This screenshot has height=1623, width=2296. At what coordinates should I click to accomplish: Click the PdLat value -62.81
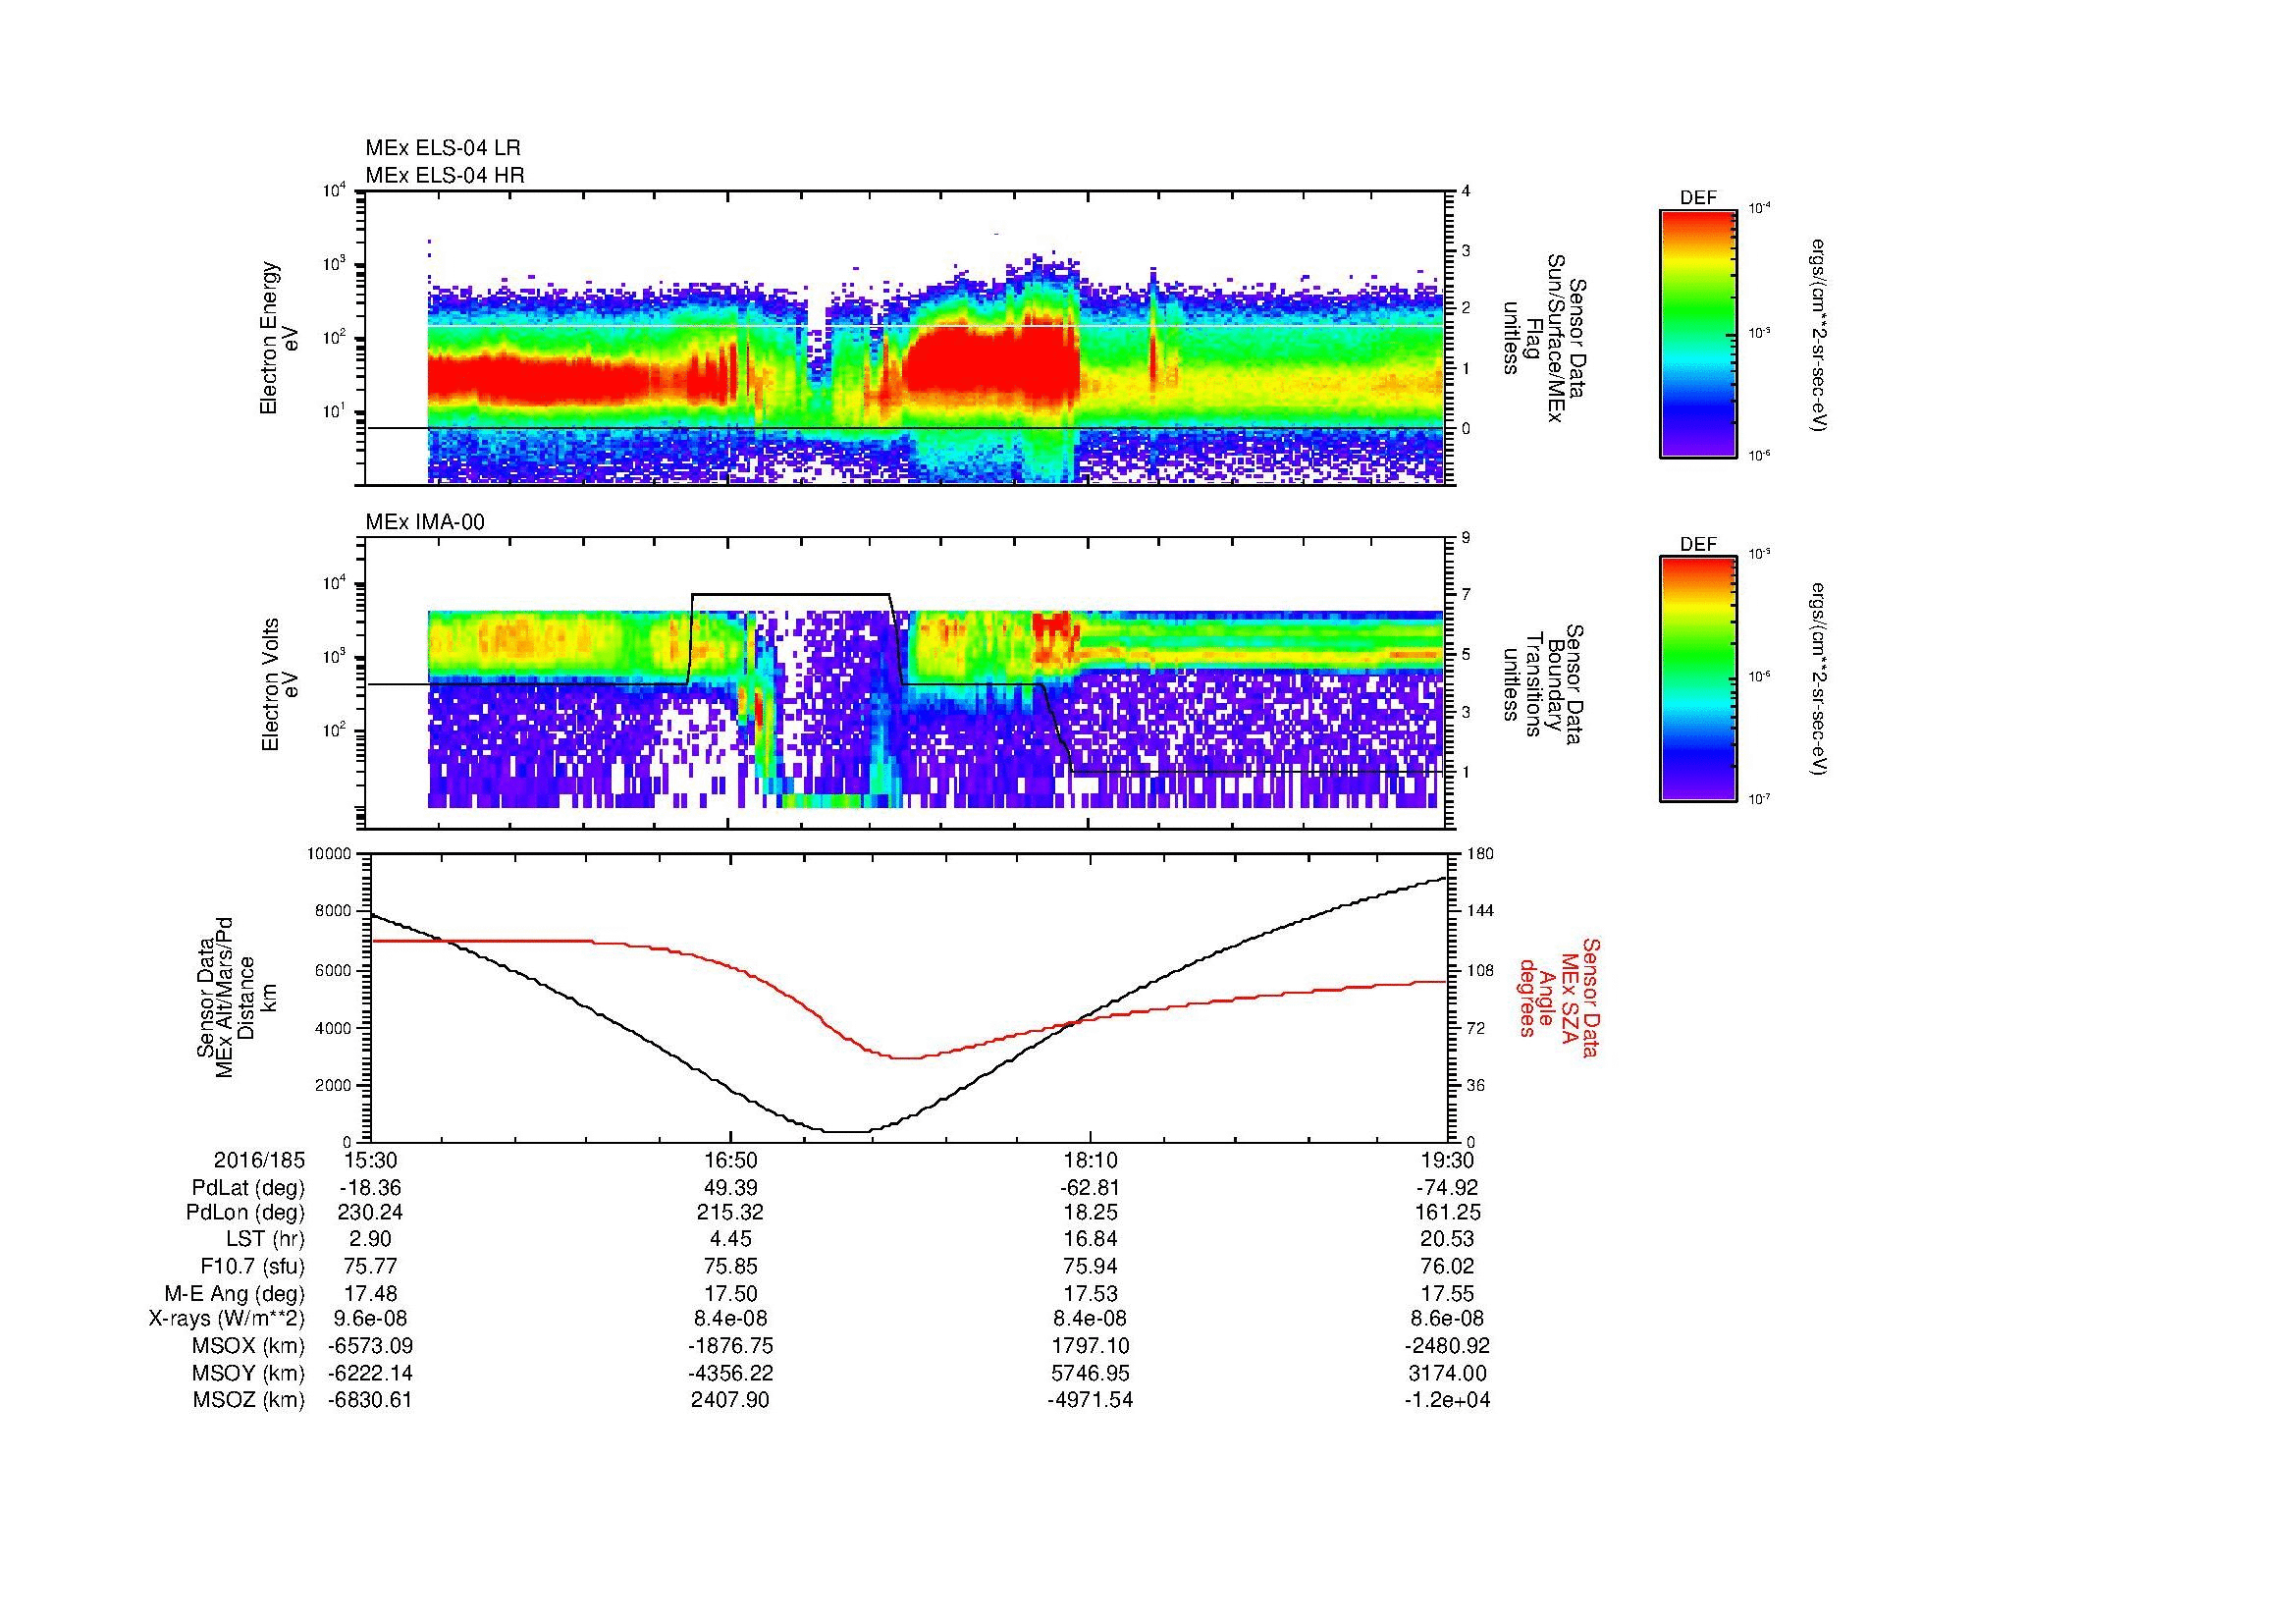[x=1090, y=1188]
